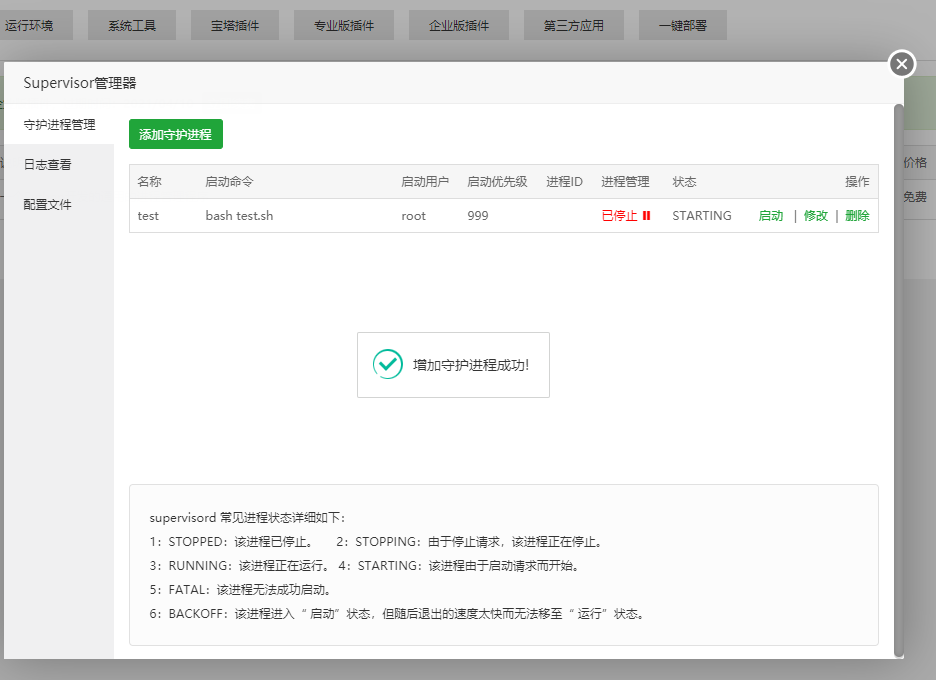This screenshot has width=936, height=680.
Task: Toggle the 已停止 process status
Action: pos(619,216)
